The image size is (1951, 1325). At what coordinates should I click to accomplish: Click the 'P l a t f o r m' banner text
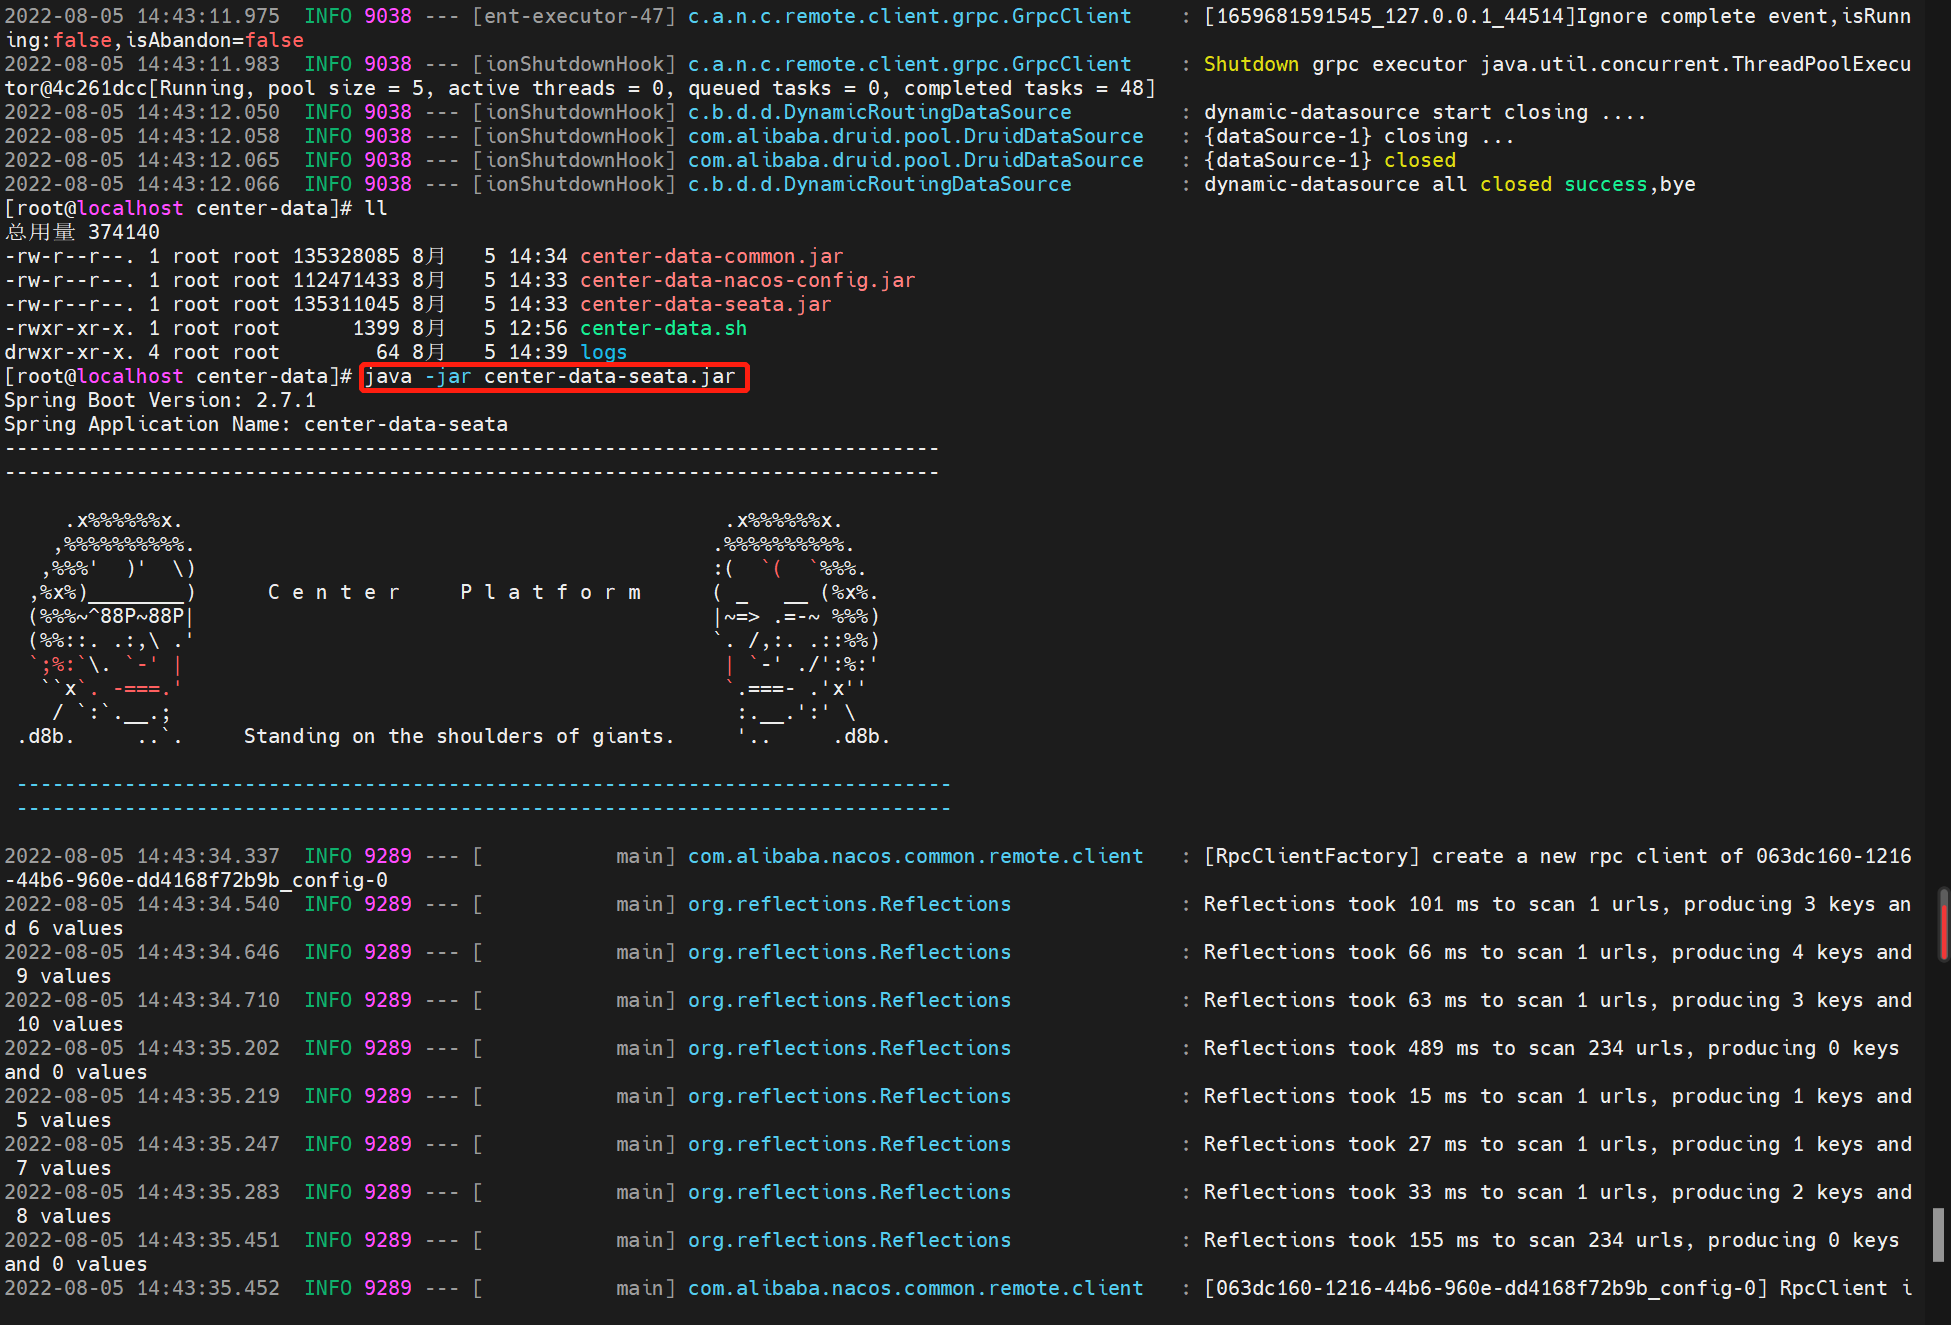coord(550,592)
